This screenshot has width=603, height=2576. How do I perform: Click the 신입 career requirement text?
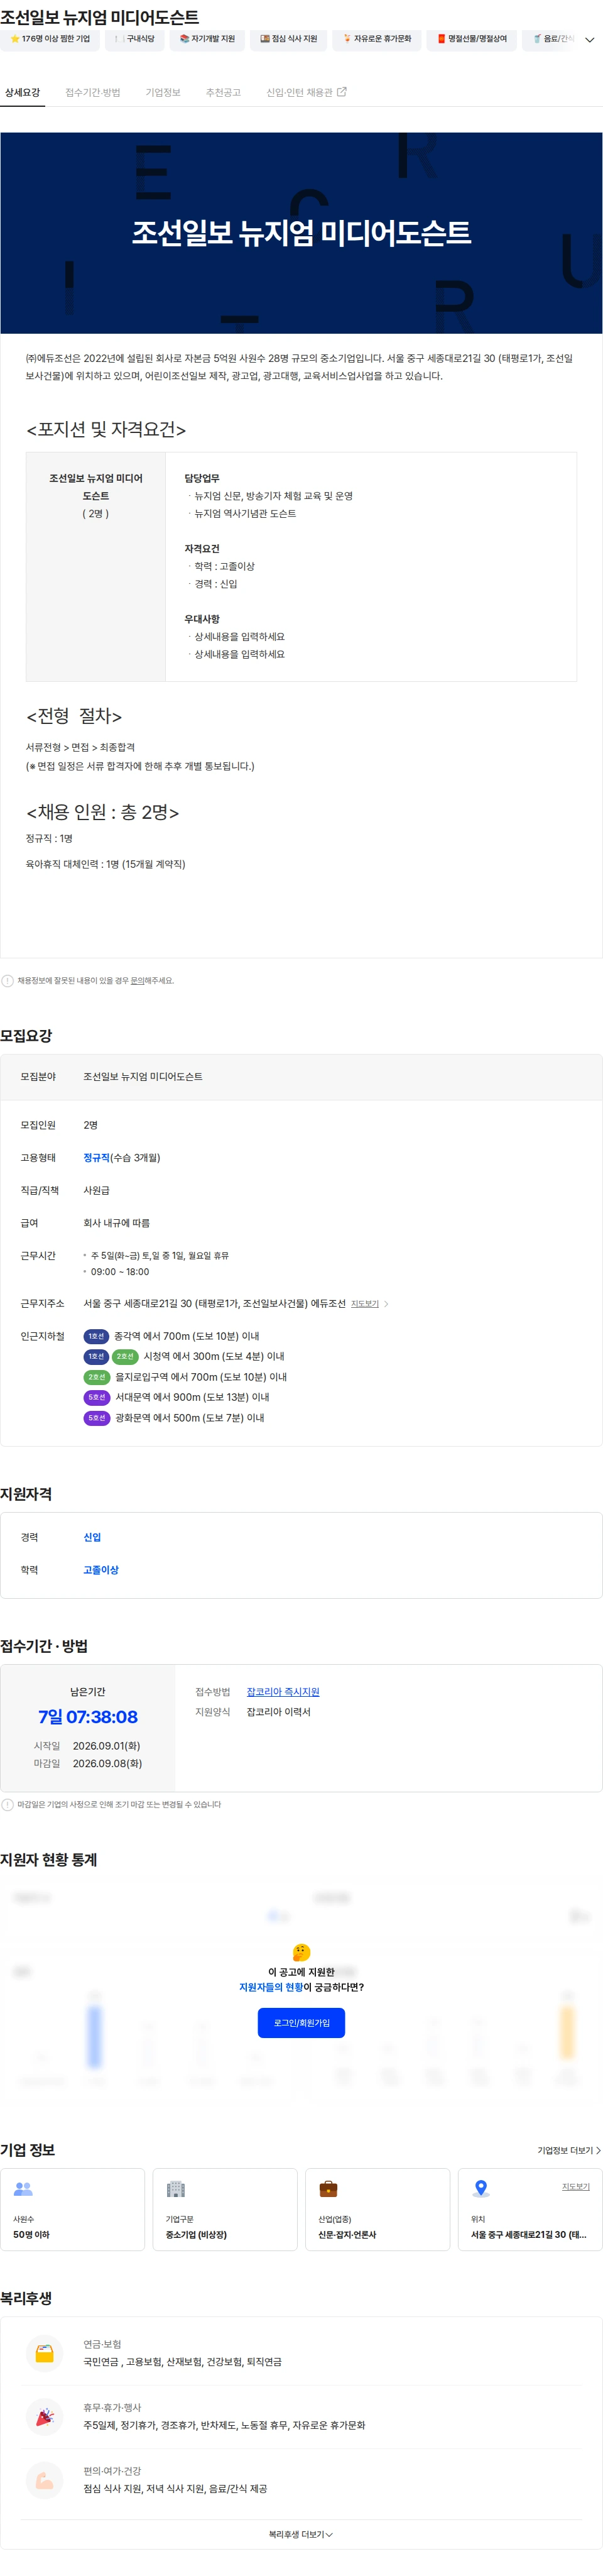92,1538
